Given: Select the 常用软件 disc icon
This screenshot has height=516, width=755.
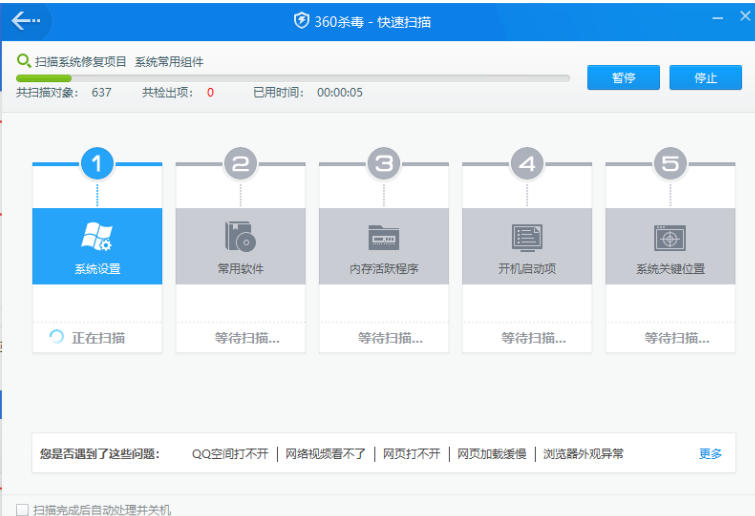Looking at the screenshot, I should coord(240,237).
